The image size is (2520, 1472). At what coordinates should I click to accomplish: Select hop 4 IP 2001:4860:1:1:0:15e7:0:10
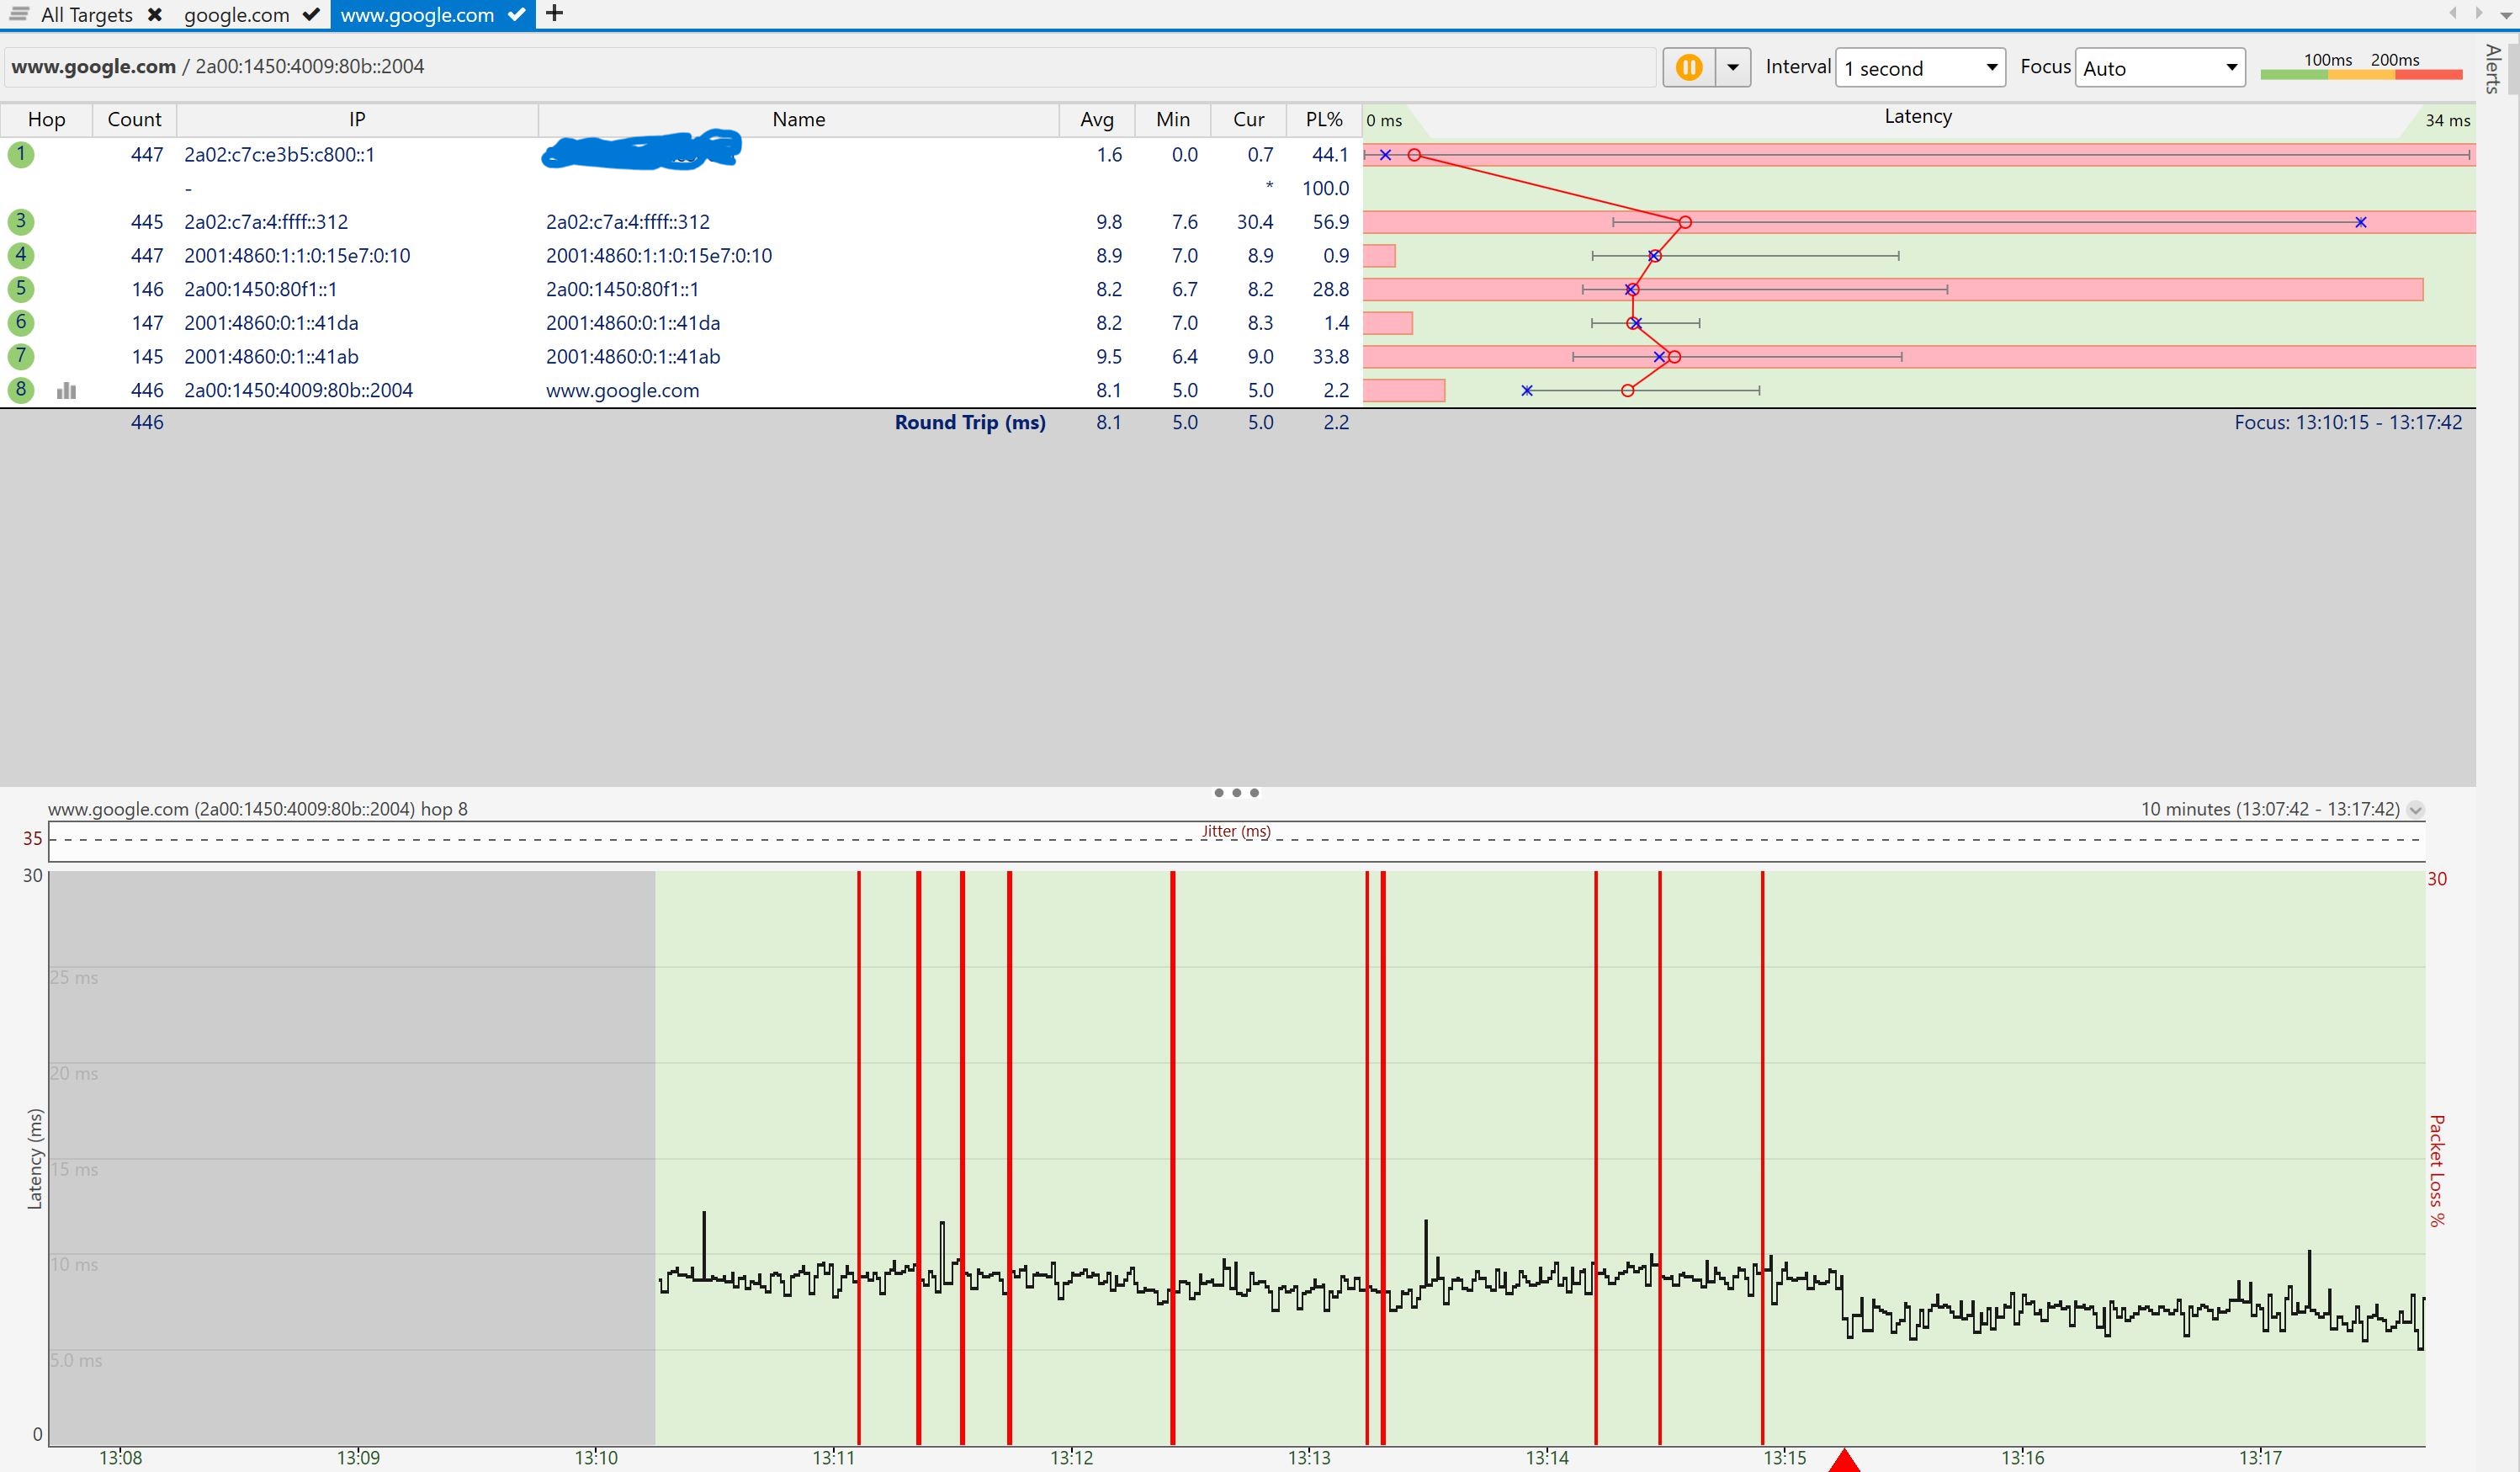tap(297, 256)
